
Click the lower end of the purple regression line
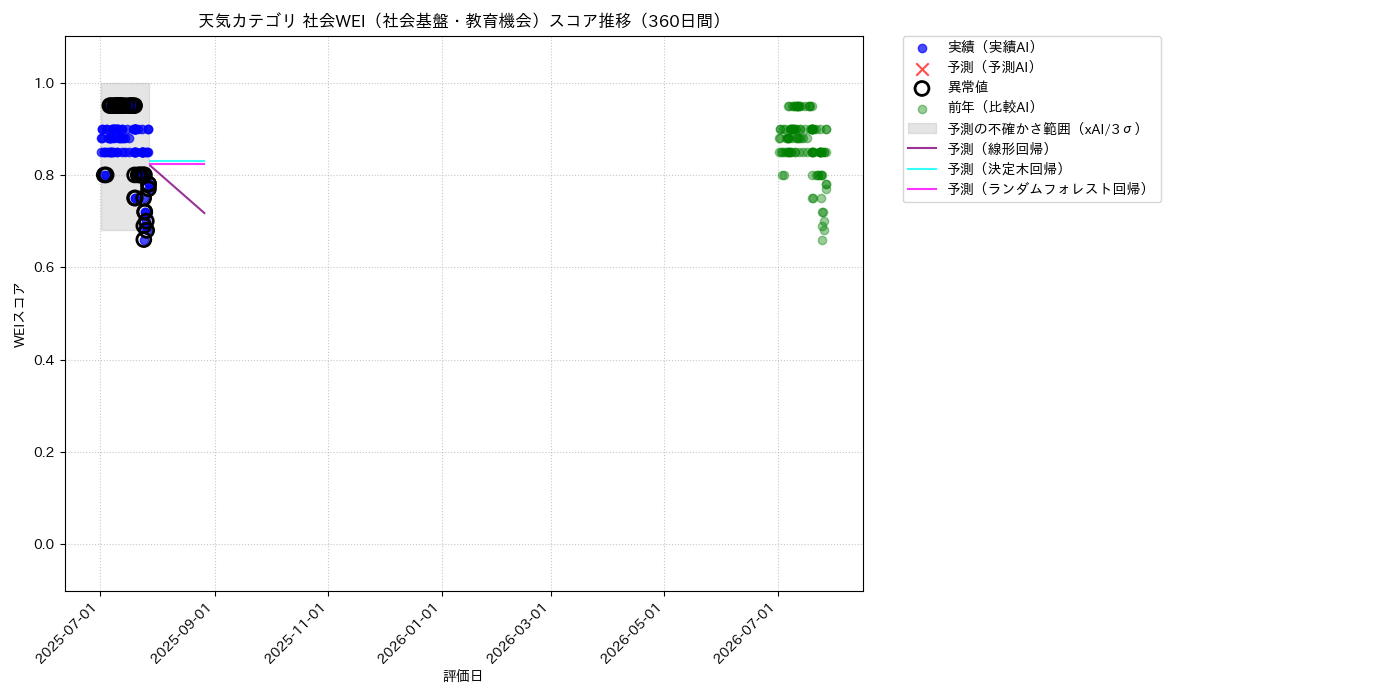(205, 213)
